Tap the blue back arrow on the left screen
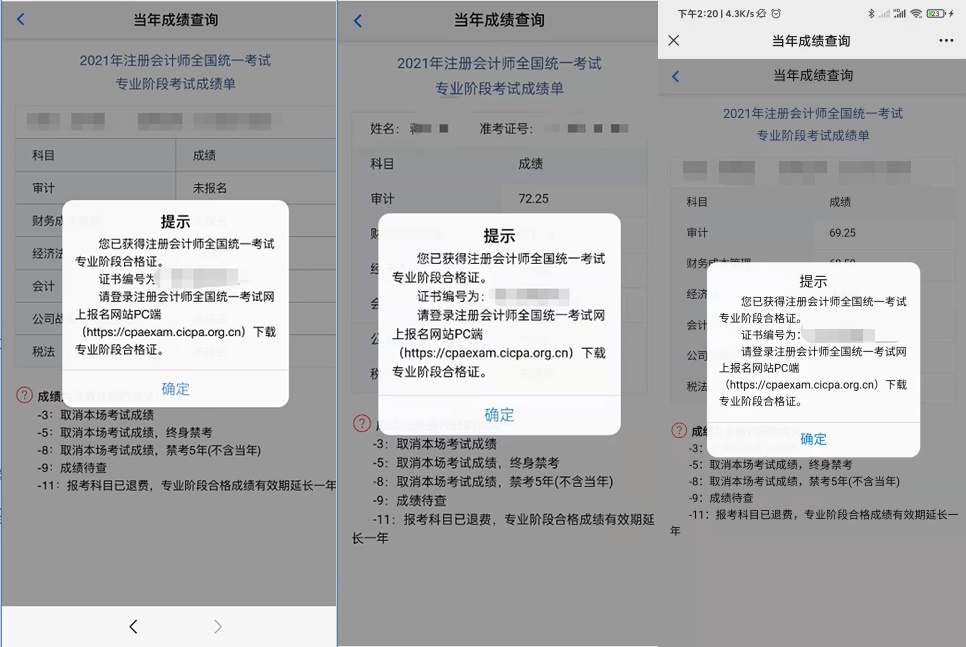 click(x=22, y=19)
